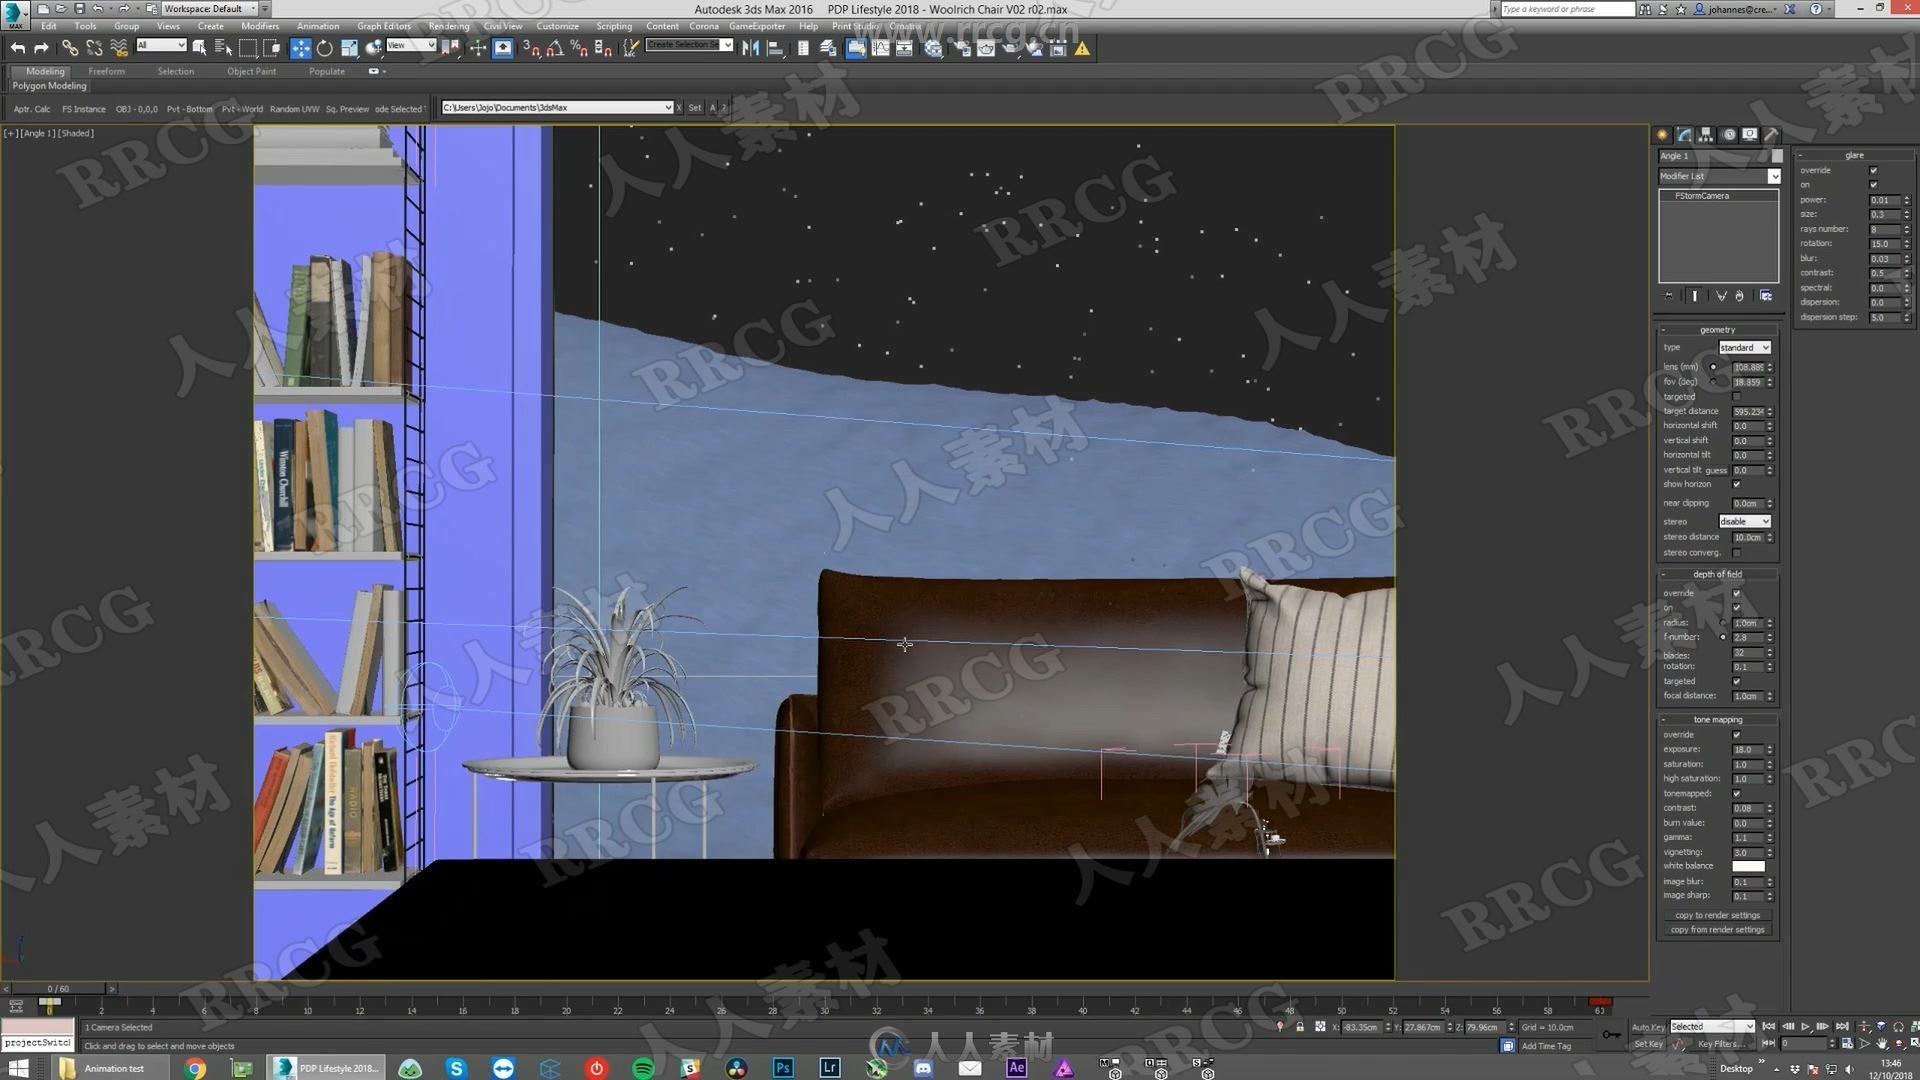This screenshot has height=1080, width=1920.
Task: Toggle glare on checkbox
Action: click(1873, 185)
